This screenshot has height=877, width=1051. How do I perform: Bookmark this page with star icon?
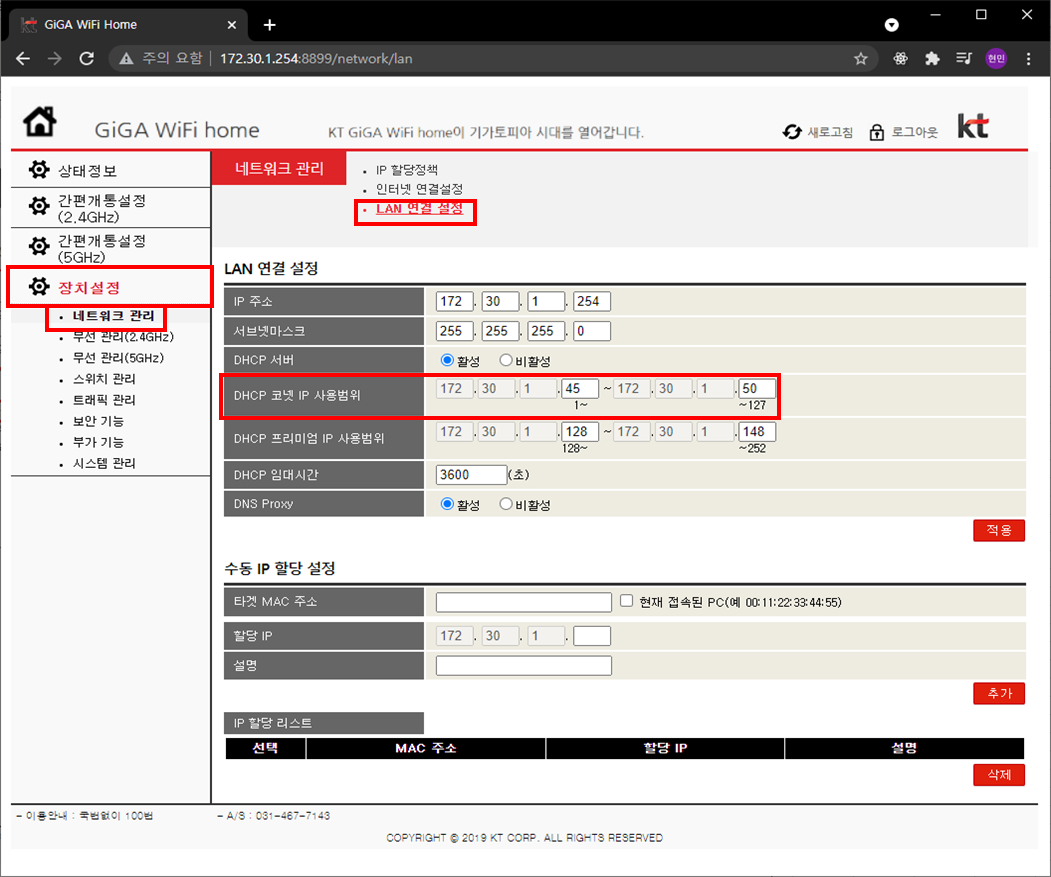click(861, 59)
